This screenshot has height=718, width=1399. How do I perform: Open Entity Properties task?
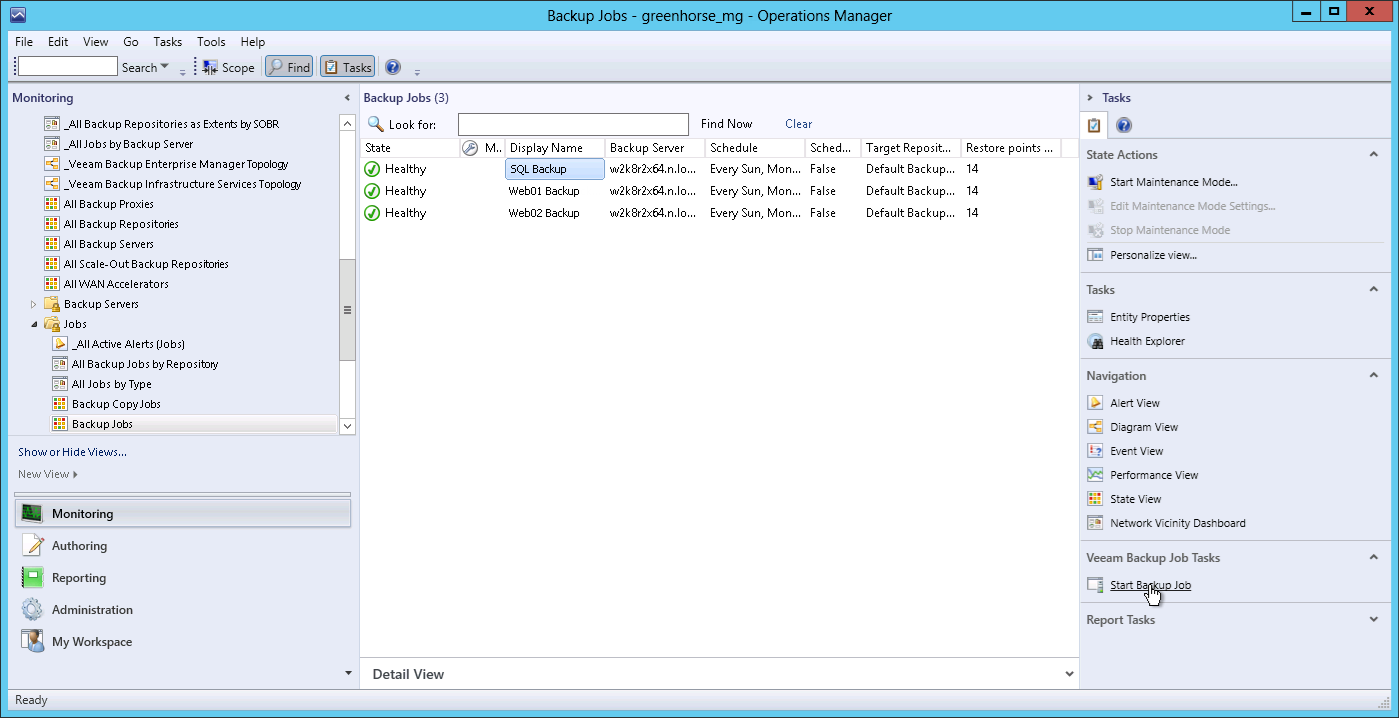[x=1150, y=317]
